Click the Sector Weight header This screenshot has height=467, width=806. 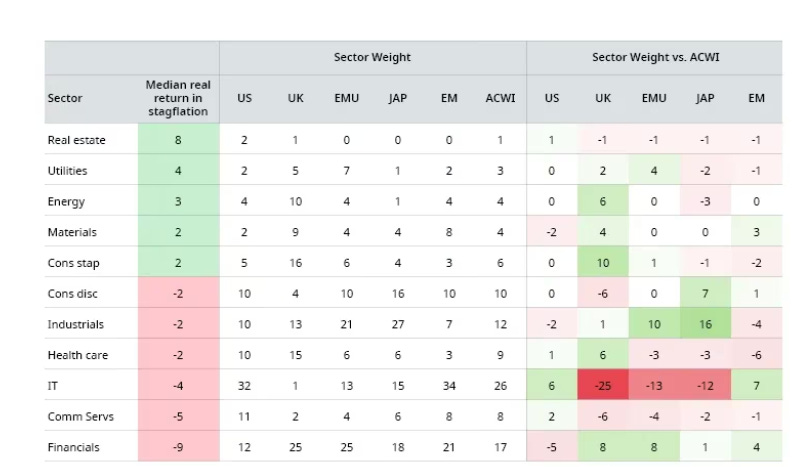pyautogui.click(x=372, y=57)
